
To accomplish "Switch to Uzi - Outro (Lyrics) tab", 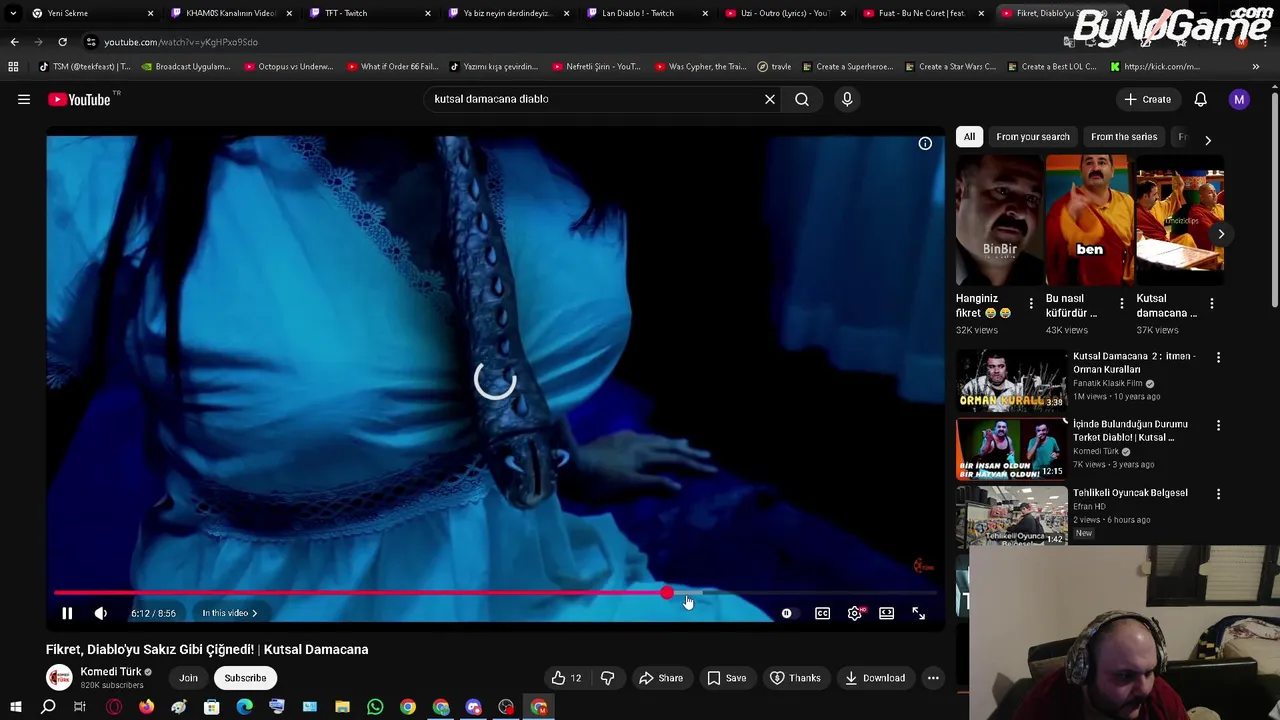I will point(785,13).
